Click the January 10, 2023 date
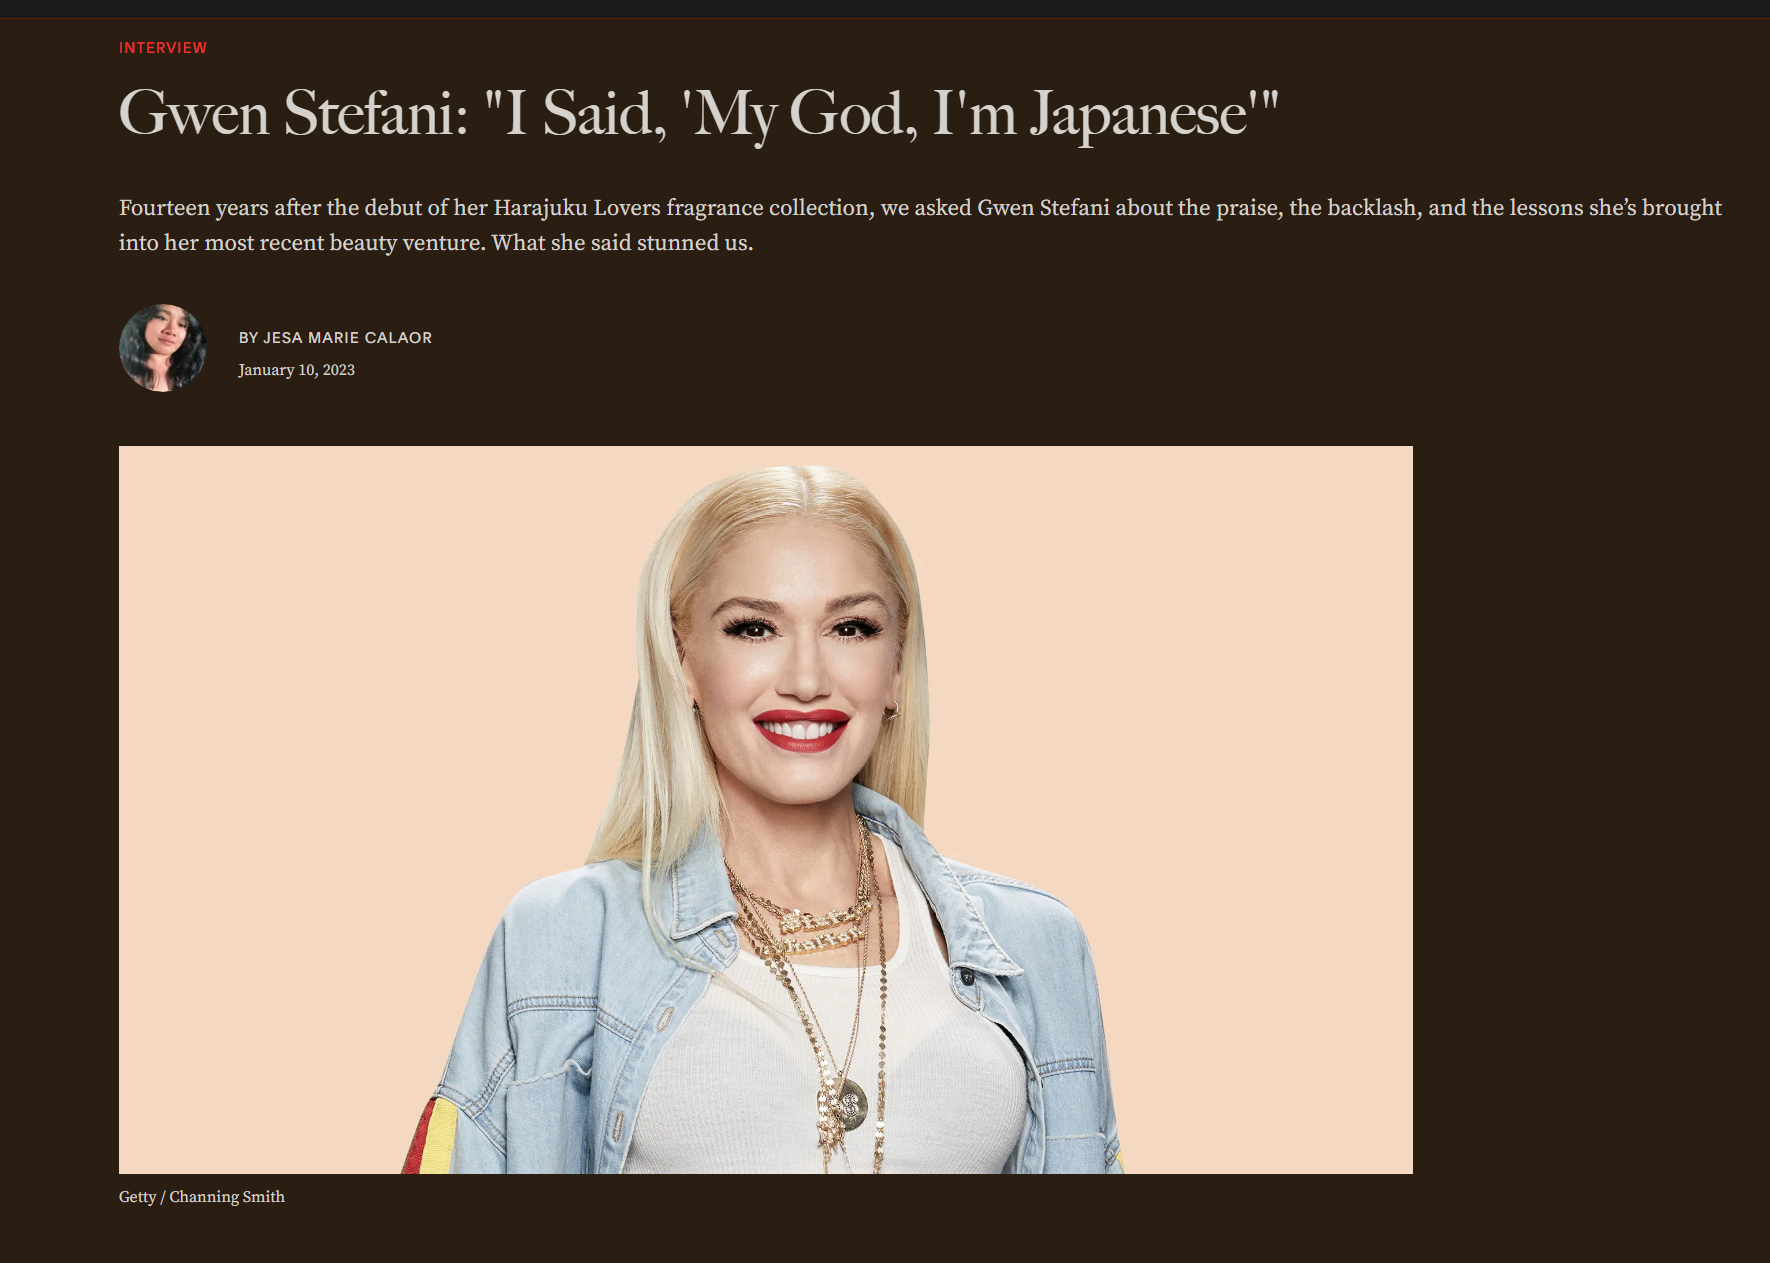This screenshot has width=1770, height=1263. [296, 370]
